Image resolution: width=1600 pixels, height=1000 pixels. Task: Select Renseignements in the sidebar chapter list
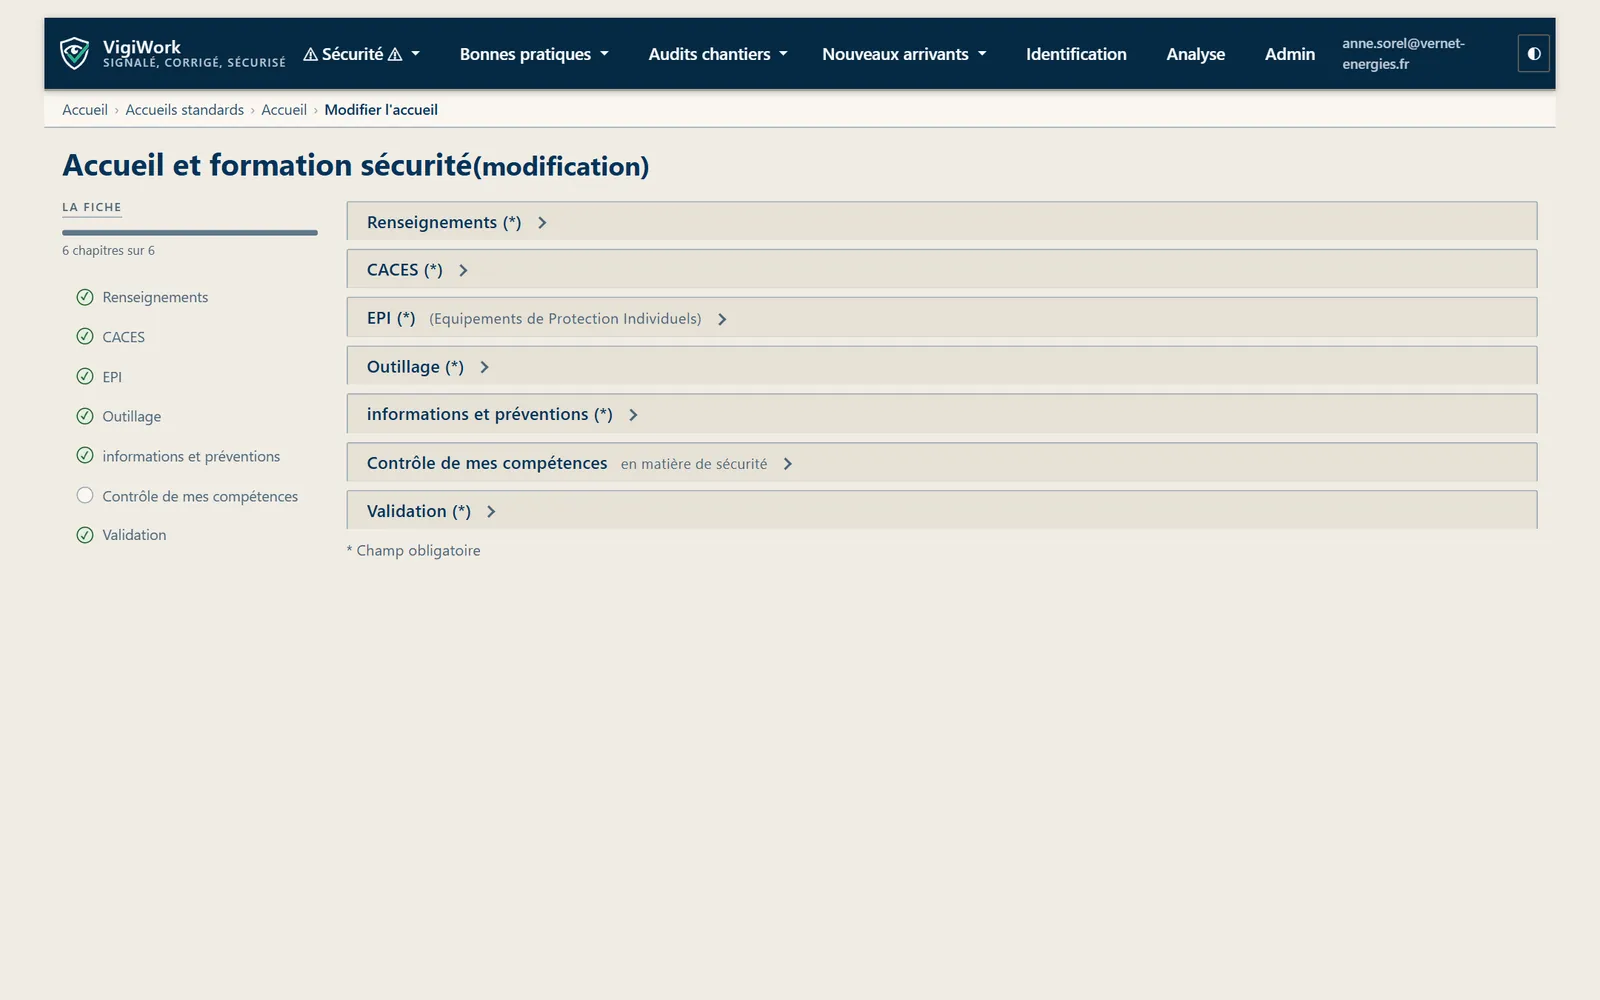click(155, 297)
